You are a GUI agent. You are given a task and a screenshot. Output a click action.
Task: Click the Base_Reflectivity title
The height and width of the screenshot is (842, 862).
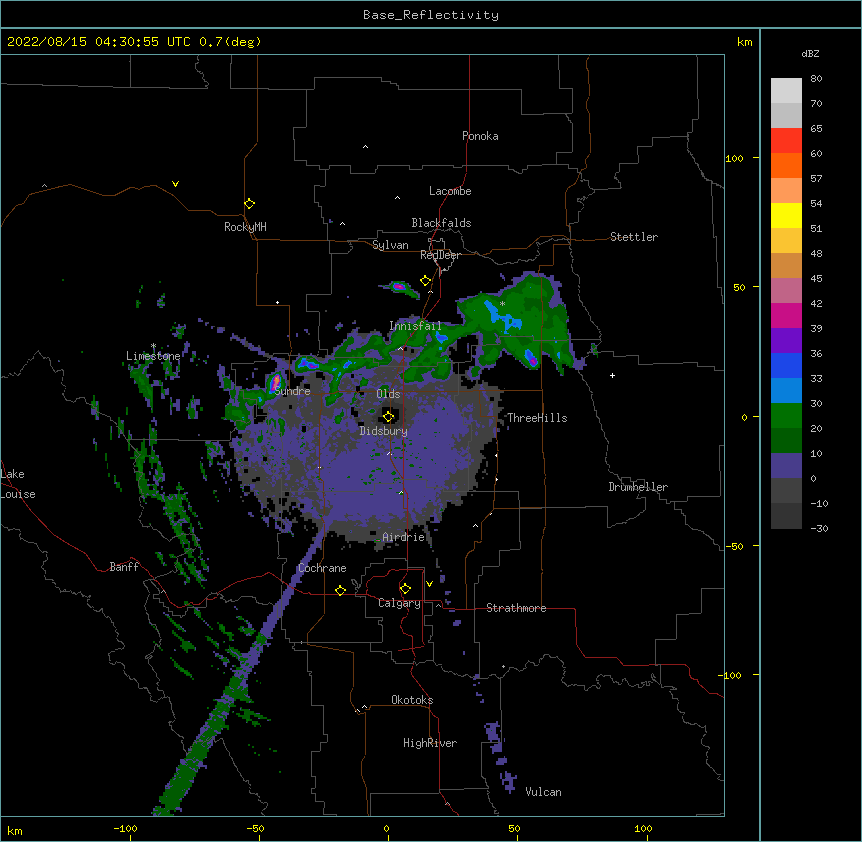point(431,15)
